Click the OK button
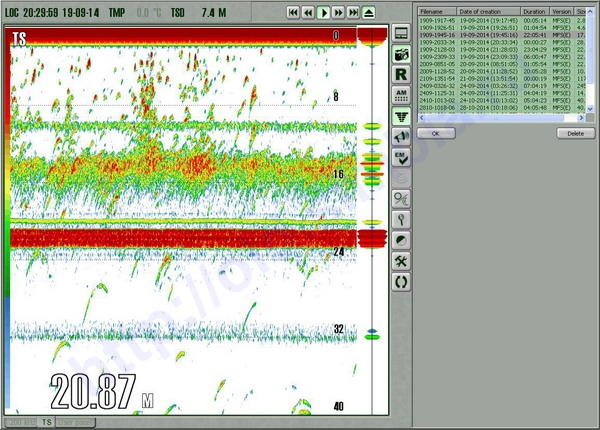Viewport: 600px width, 430px height. point(435,133)
